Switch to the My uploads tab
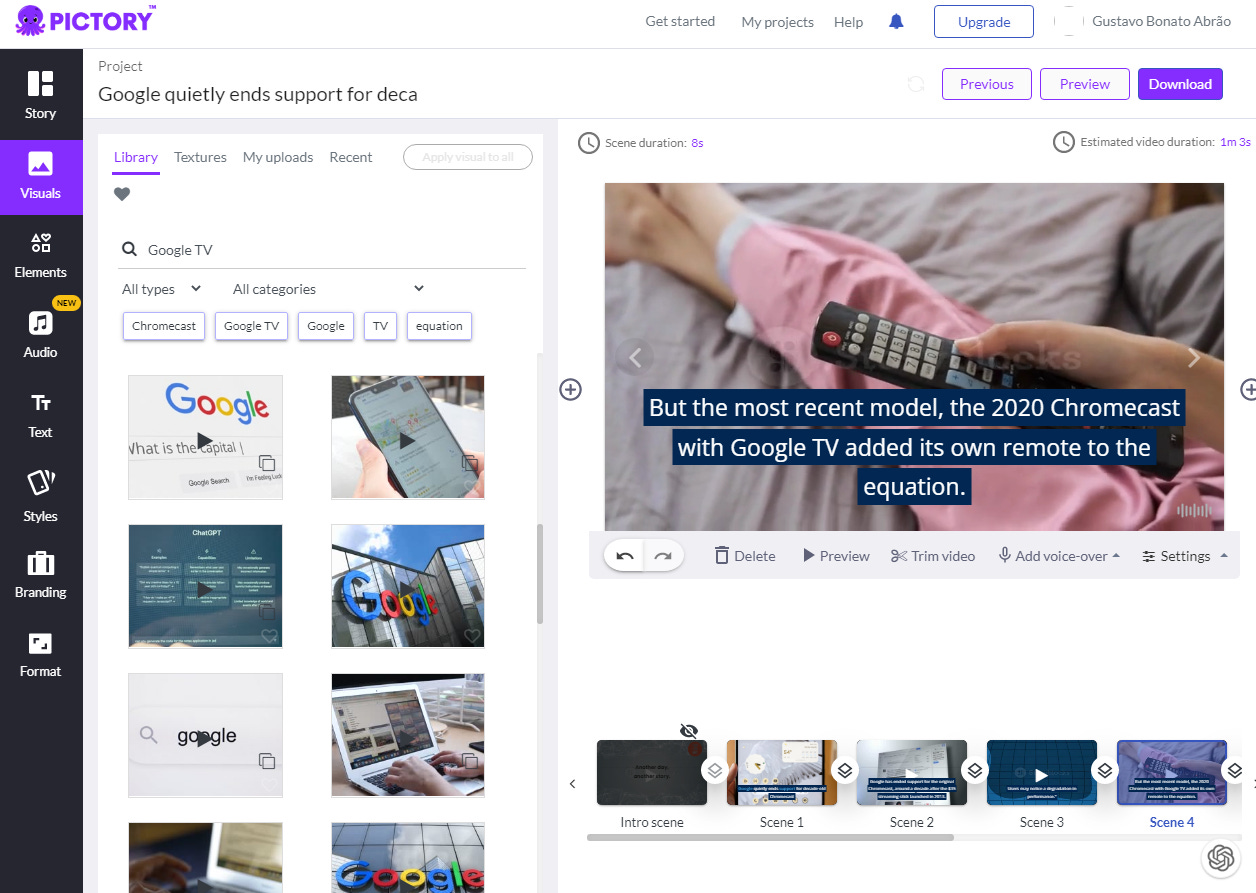1256x893 pixels. click(278, 157)
